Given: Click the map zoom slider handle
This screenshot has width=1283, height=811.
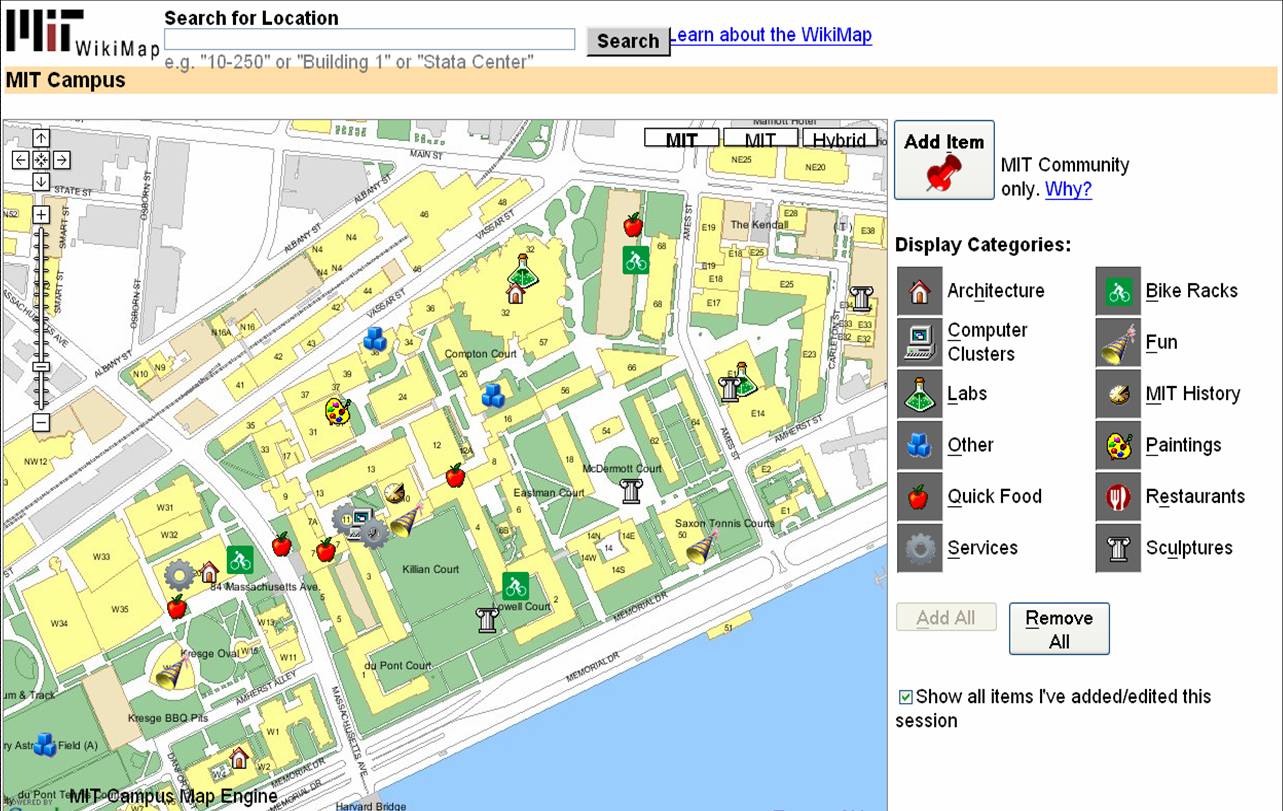Looking at the screenshot, I should [41, 367].
